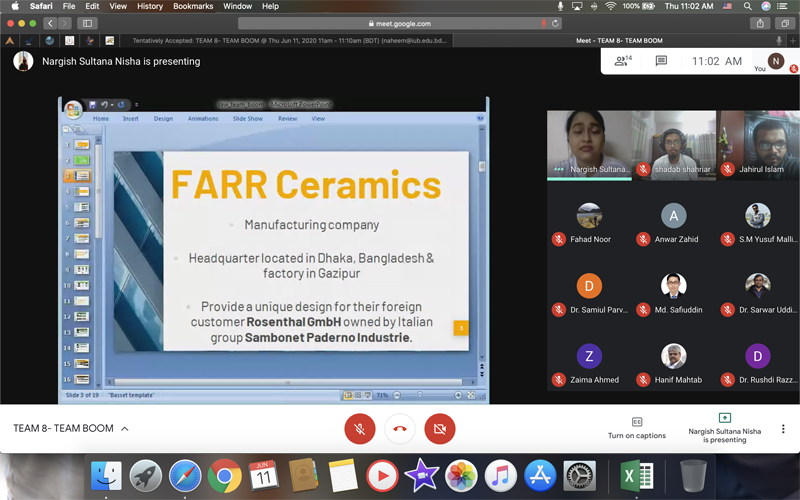The image size is (800, 500).
Task: Click Spotlight search magnifier in menu bar
Action: tap(747, 6)
